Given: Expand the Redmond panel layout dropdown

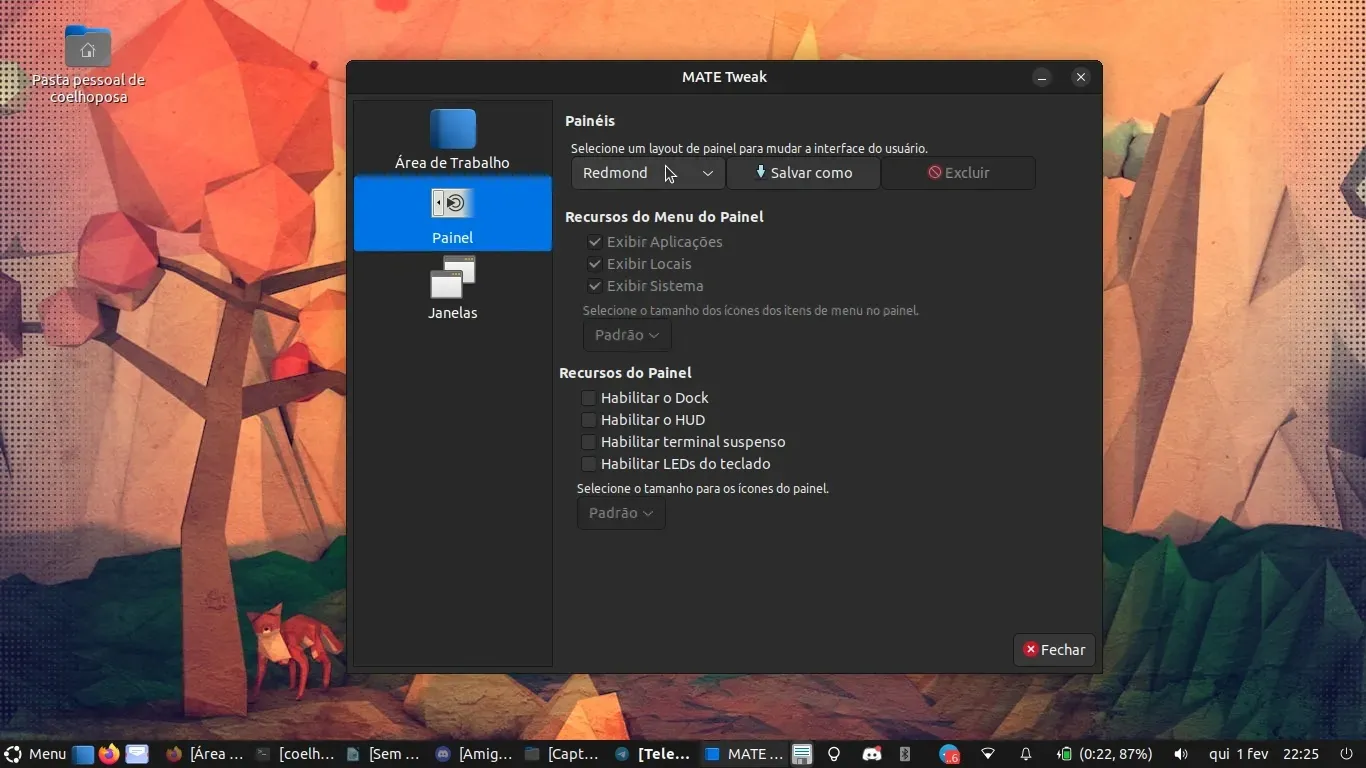Looking at the screenshot, I should pyautogui.click(x=648, y=173).
